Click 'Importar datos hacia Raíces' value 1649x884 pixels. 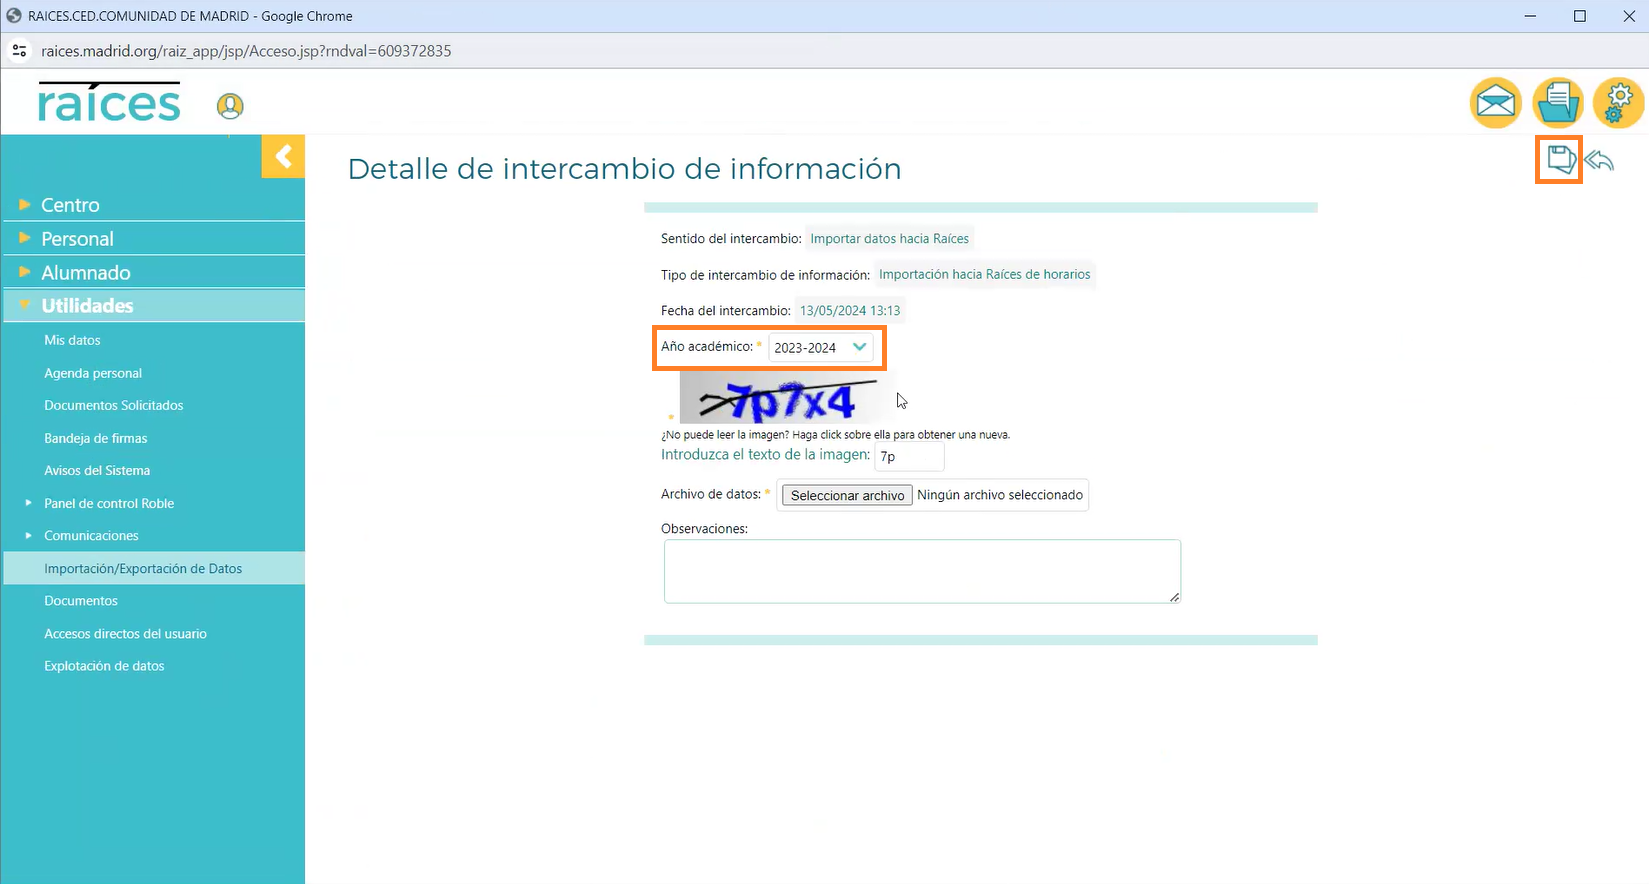[889, 239]
